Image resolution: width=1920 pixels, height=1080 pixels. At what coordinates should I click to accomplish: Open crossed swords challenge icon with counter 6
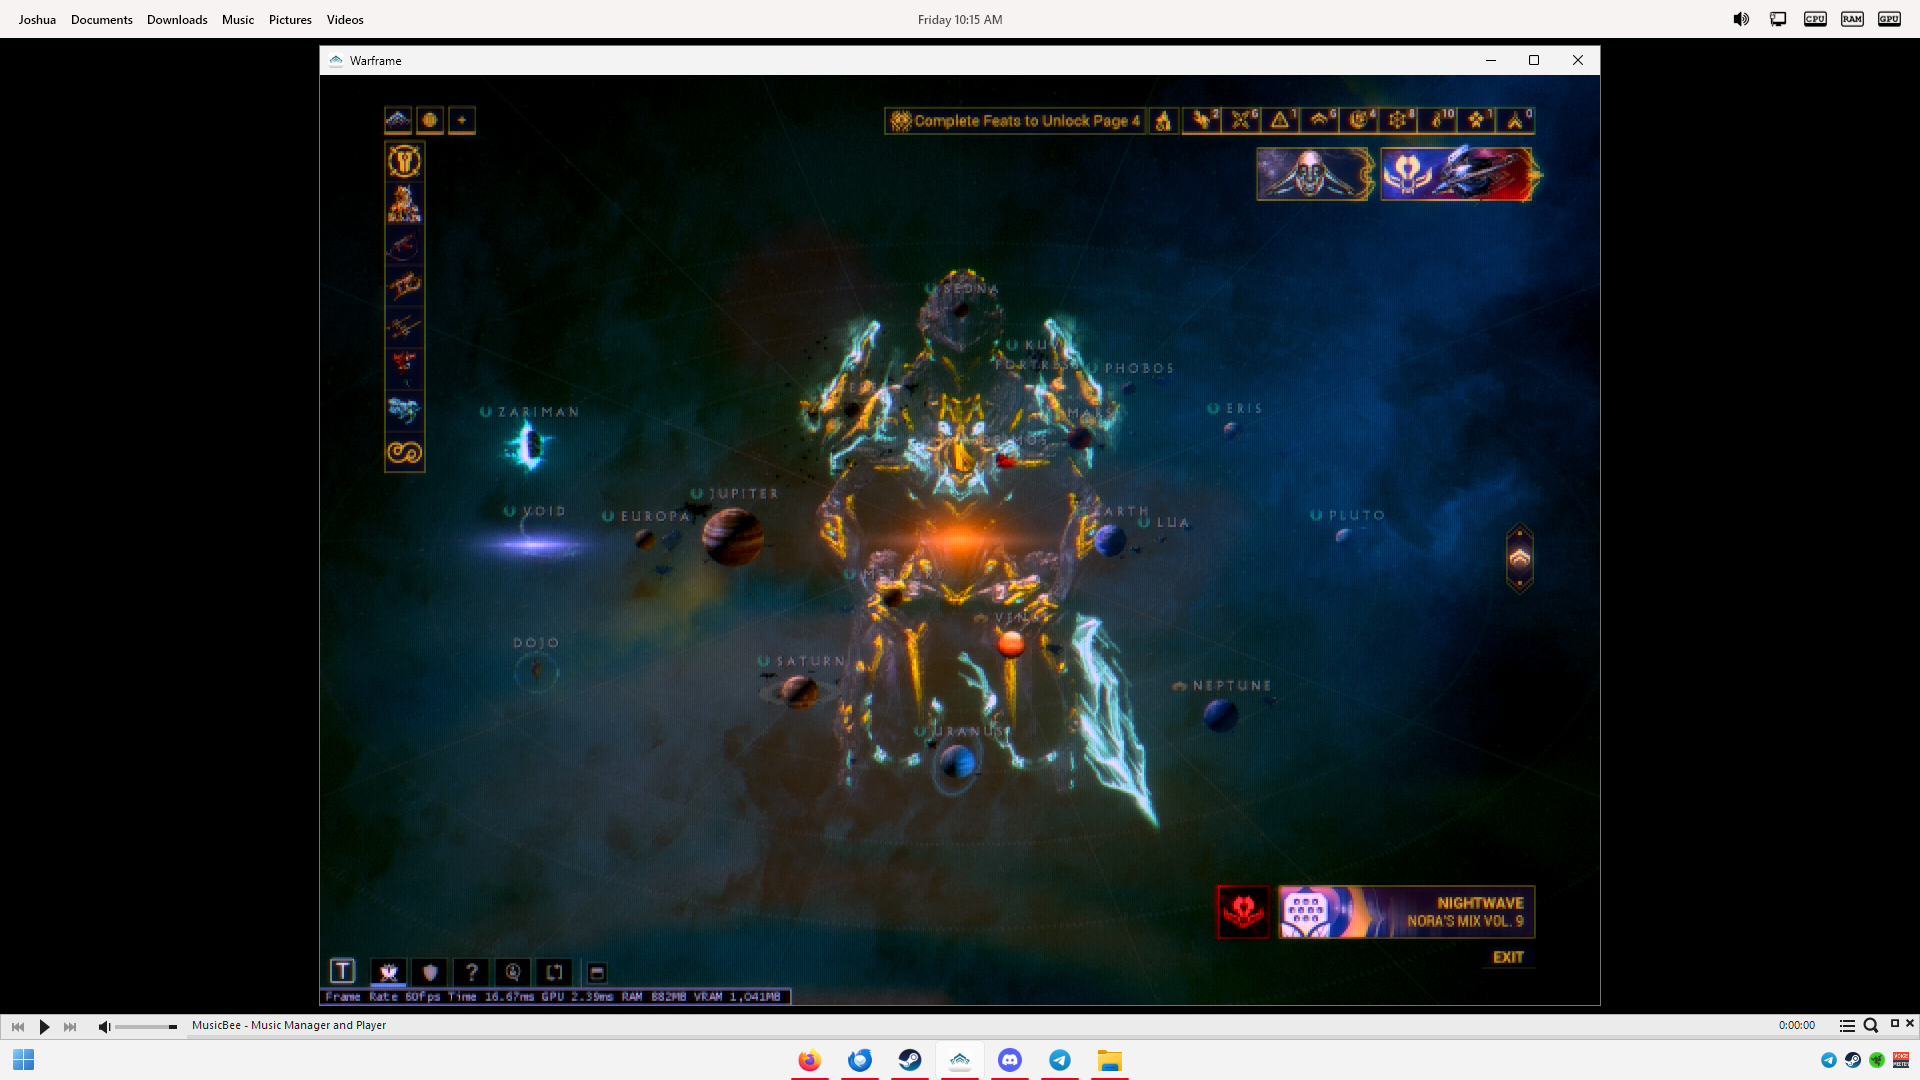click(x=1241, y=121)
